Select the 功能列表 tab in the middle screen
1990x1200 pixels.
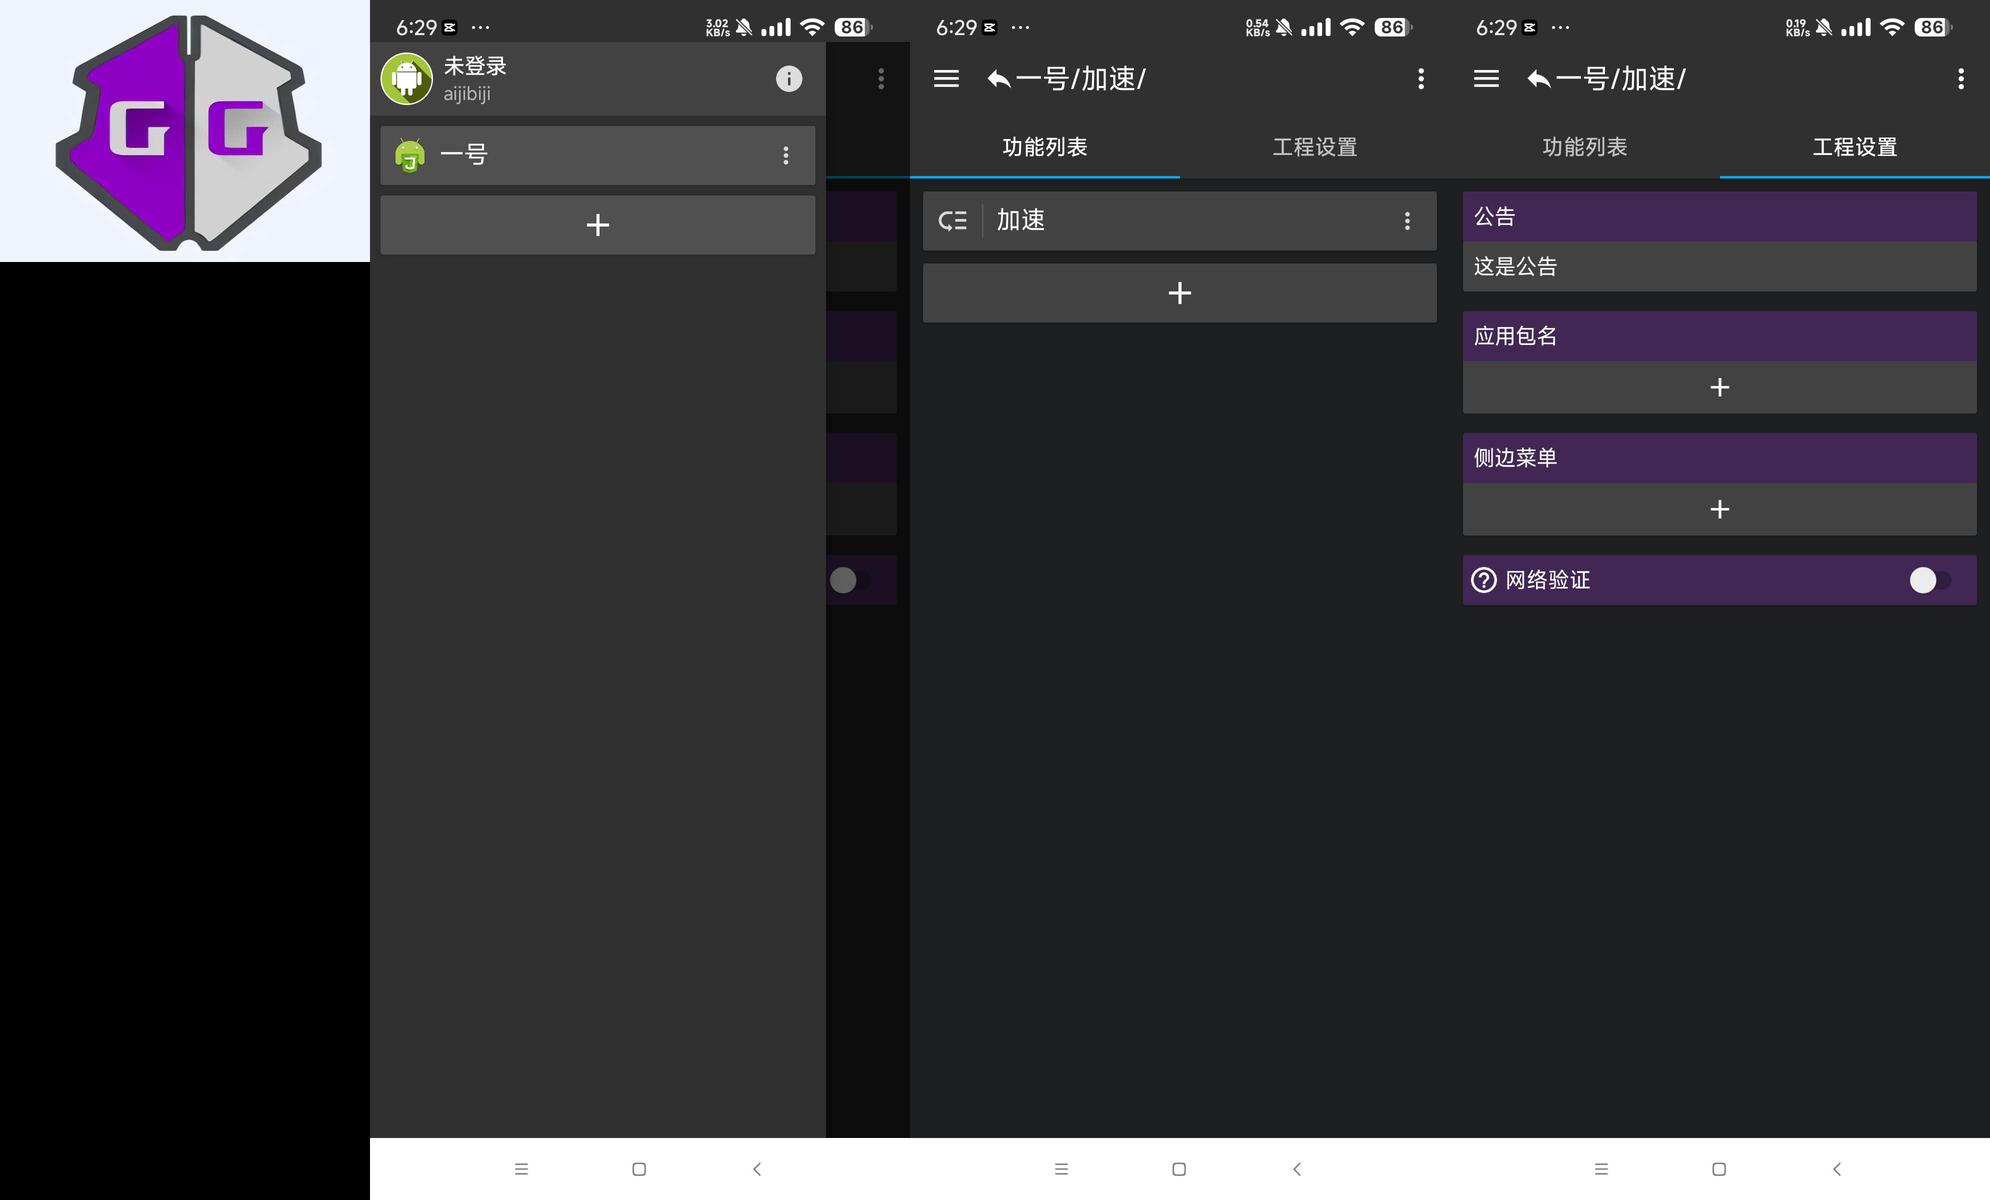click(1045, 147)
